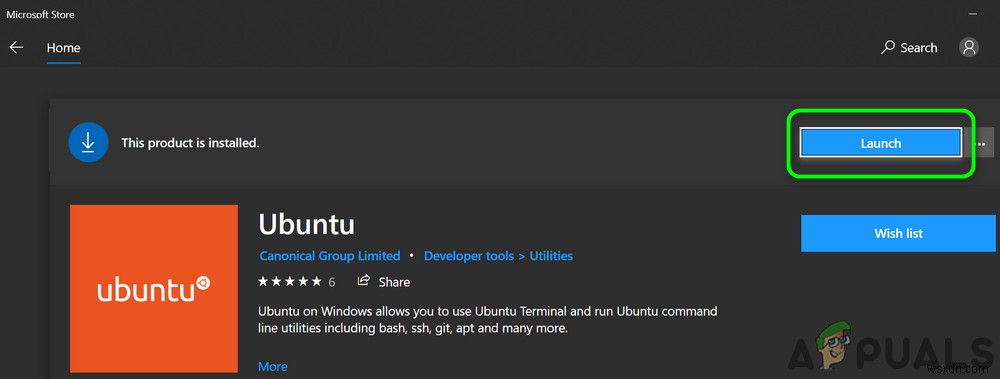Click the Ubuntu on Windows description text
Viewport: 1000px width, 379px height.
[x=487, y=320]
